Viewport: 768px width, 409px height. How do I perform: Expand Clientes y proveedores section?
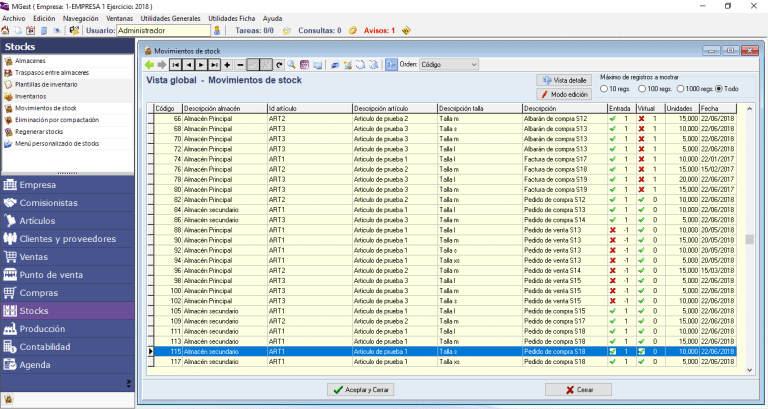pyautogui.click(x=68, y=239)
